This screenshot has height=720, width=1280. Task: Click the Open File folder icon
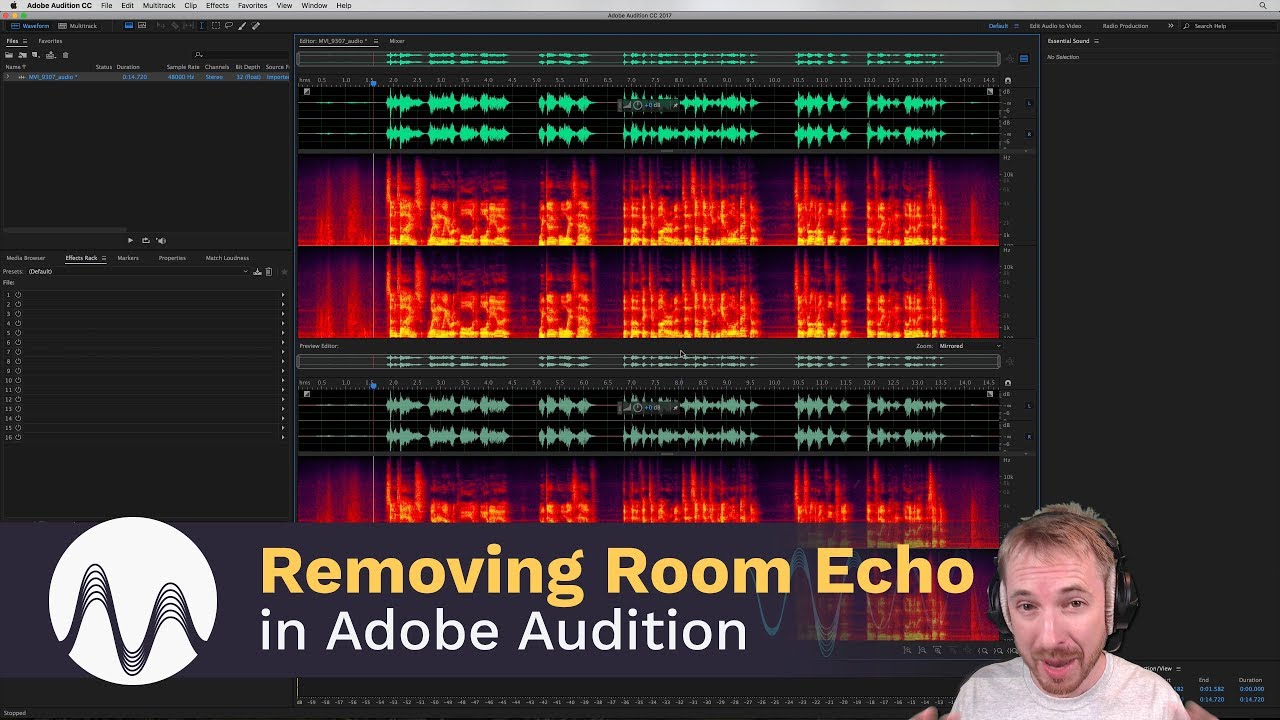[x=9, y=55]
